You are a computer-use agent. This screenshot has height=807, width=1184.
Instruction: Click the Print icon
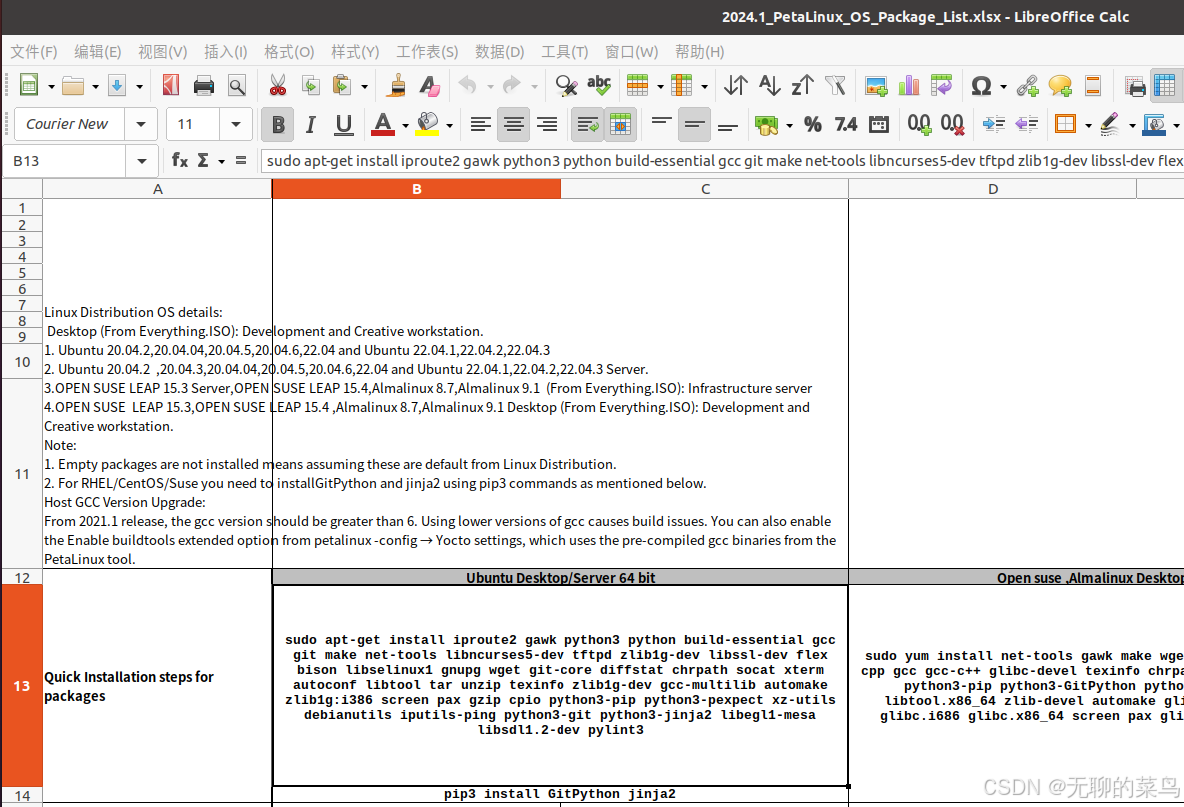click(x=204, y=85)
